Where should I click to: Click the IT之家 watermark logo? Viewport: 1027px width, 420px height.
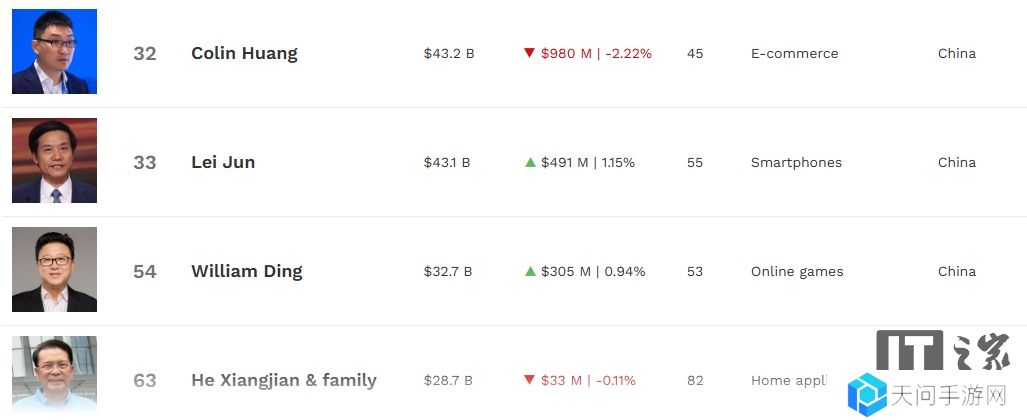[x=944, y=351]
